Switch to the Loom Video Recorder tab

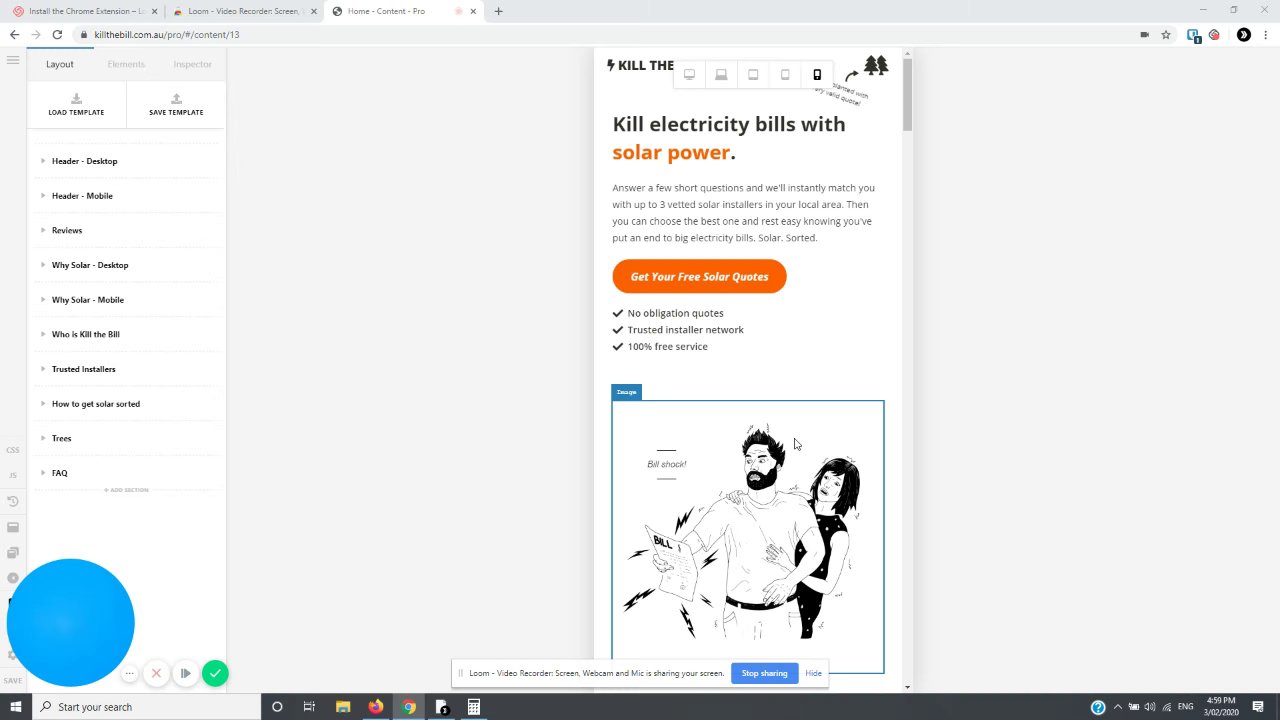point(244,11)
